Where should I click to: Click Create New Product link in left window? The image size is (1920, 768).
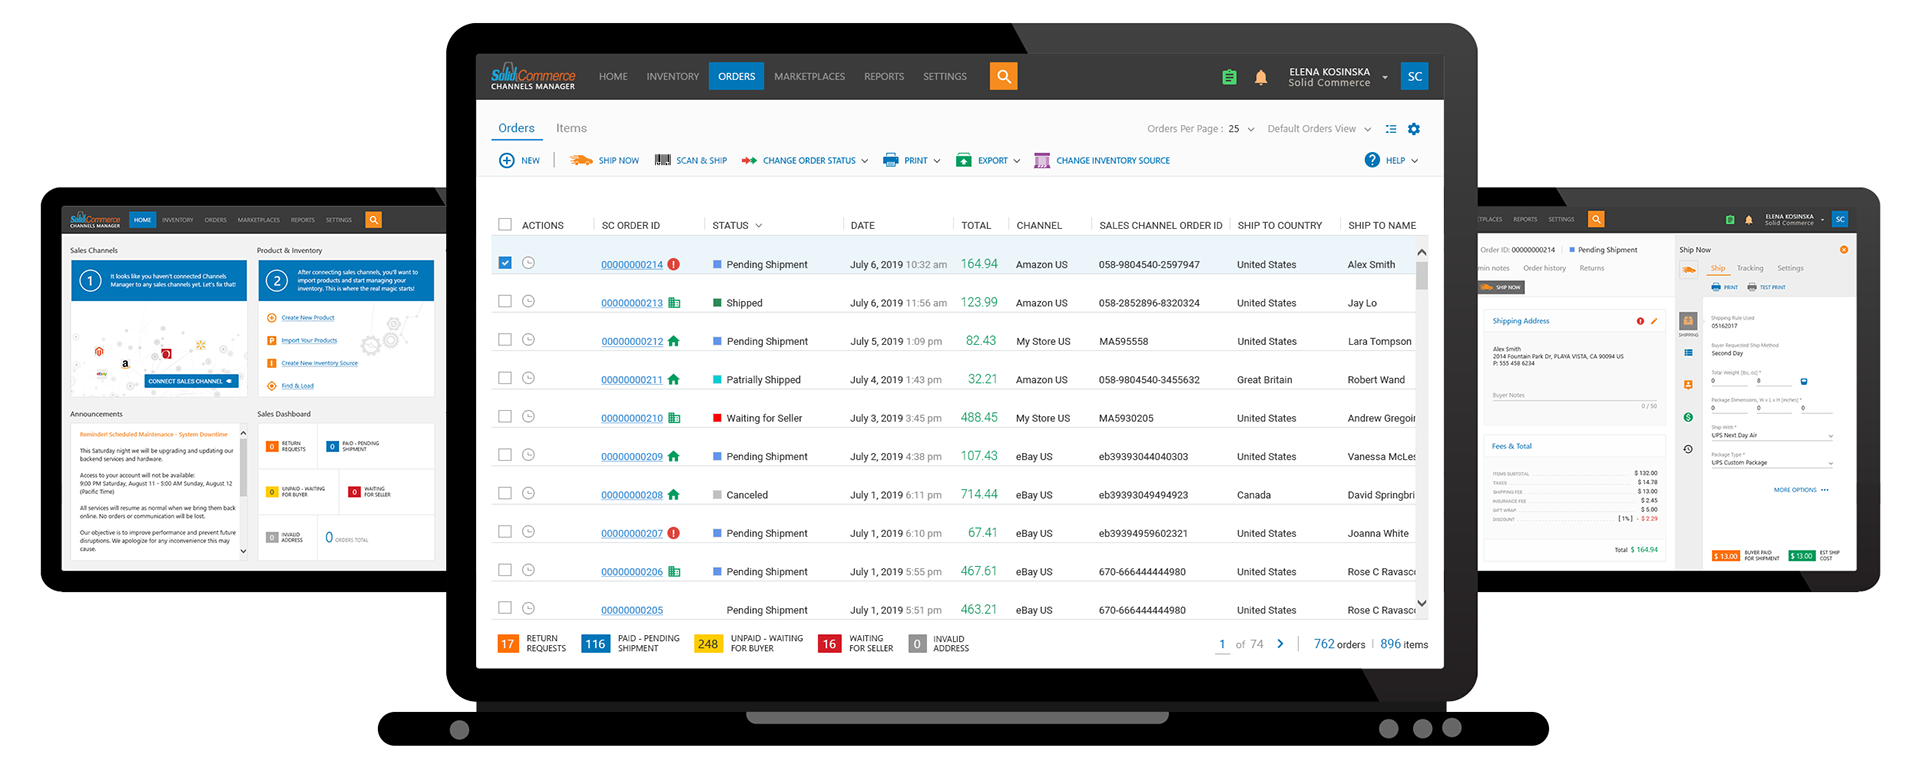point(308,318)
